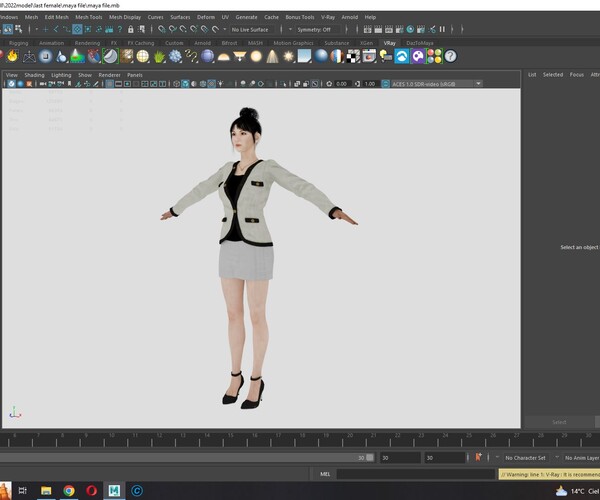Open the viewport Renderer menu
The height and width of the screenshot is (500, 600).
pyautogui.click(x=109, y=75)
